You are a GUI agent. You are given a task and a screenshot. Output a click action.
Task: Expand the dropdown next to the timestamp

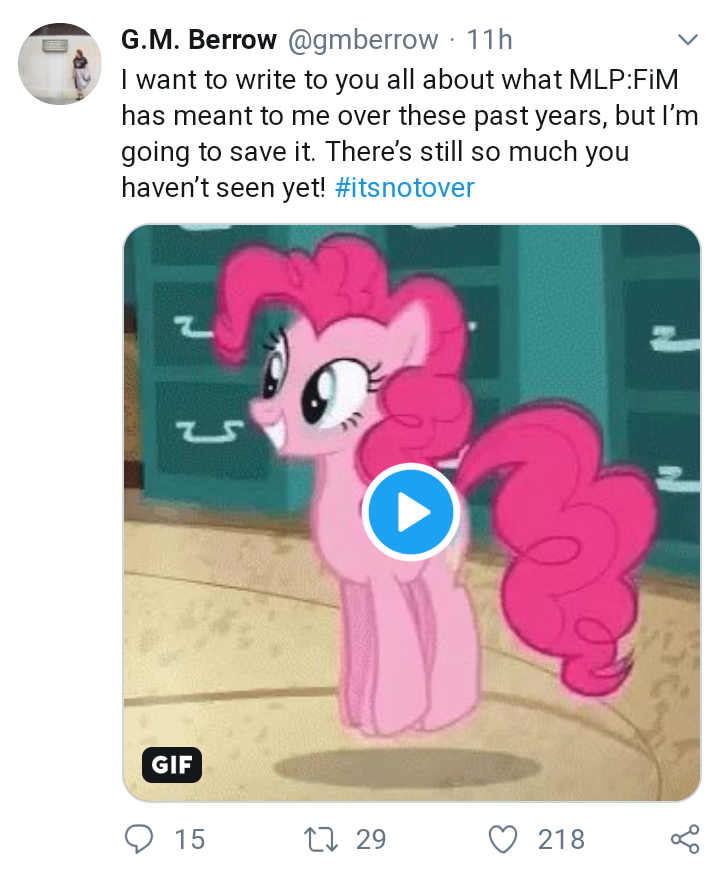coord(687,39)
